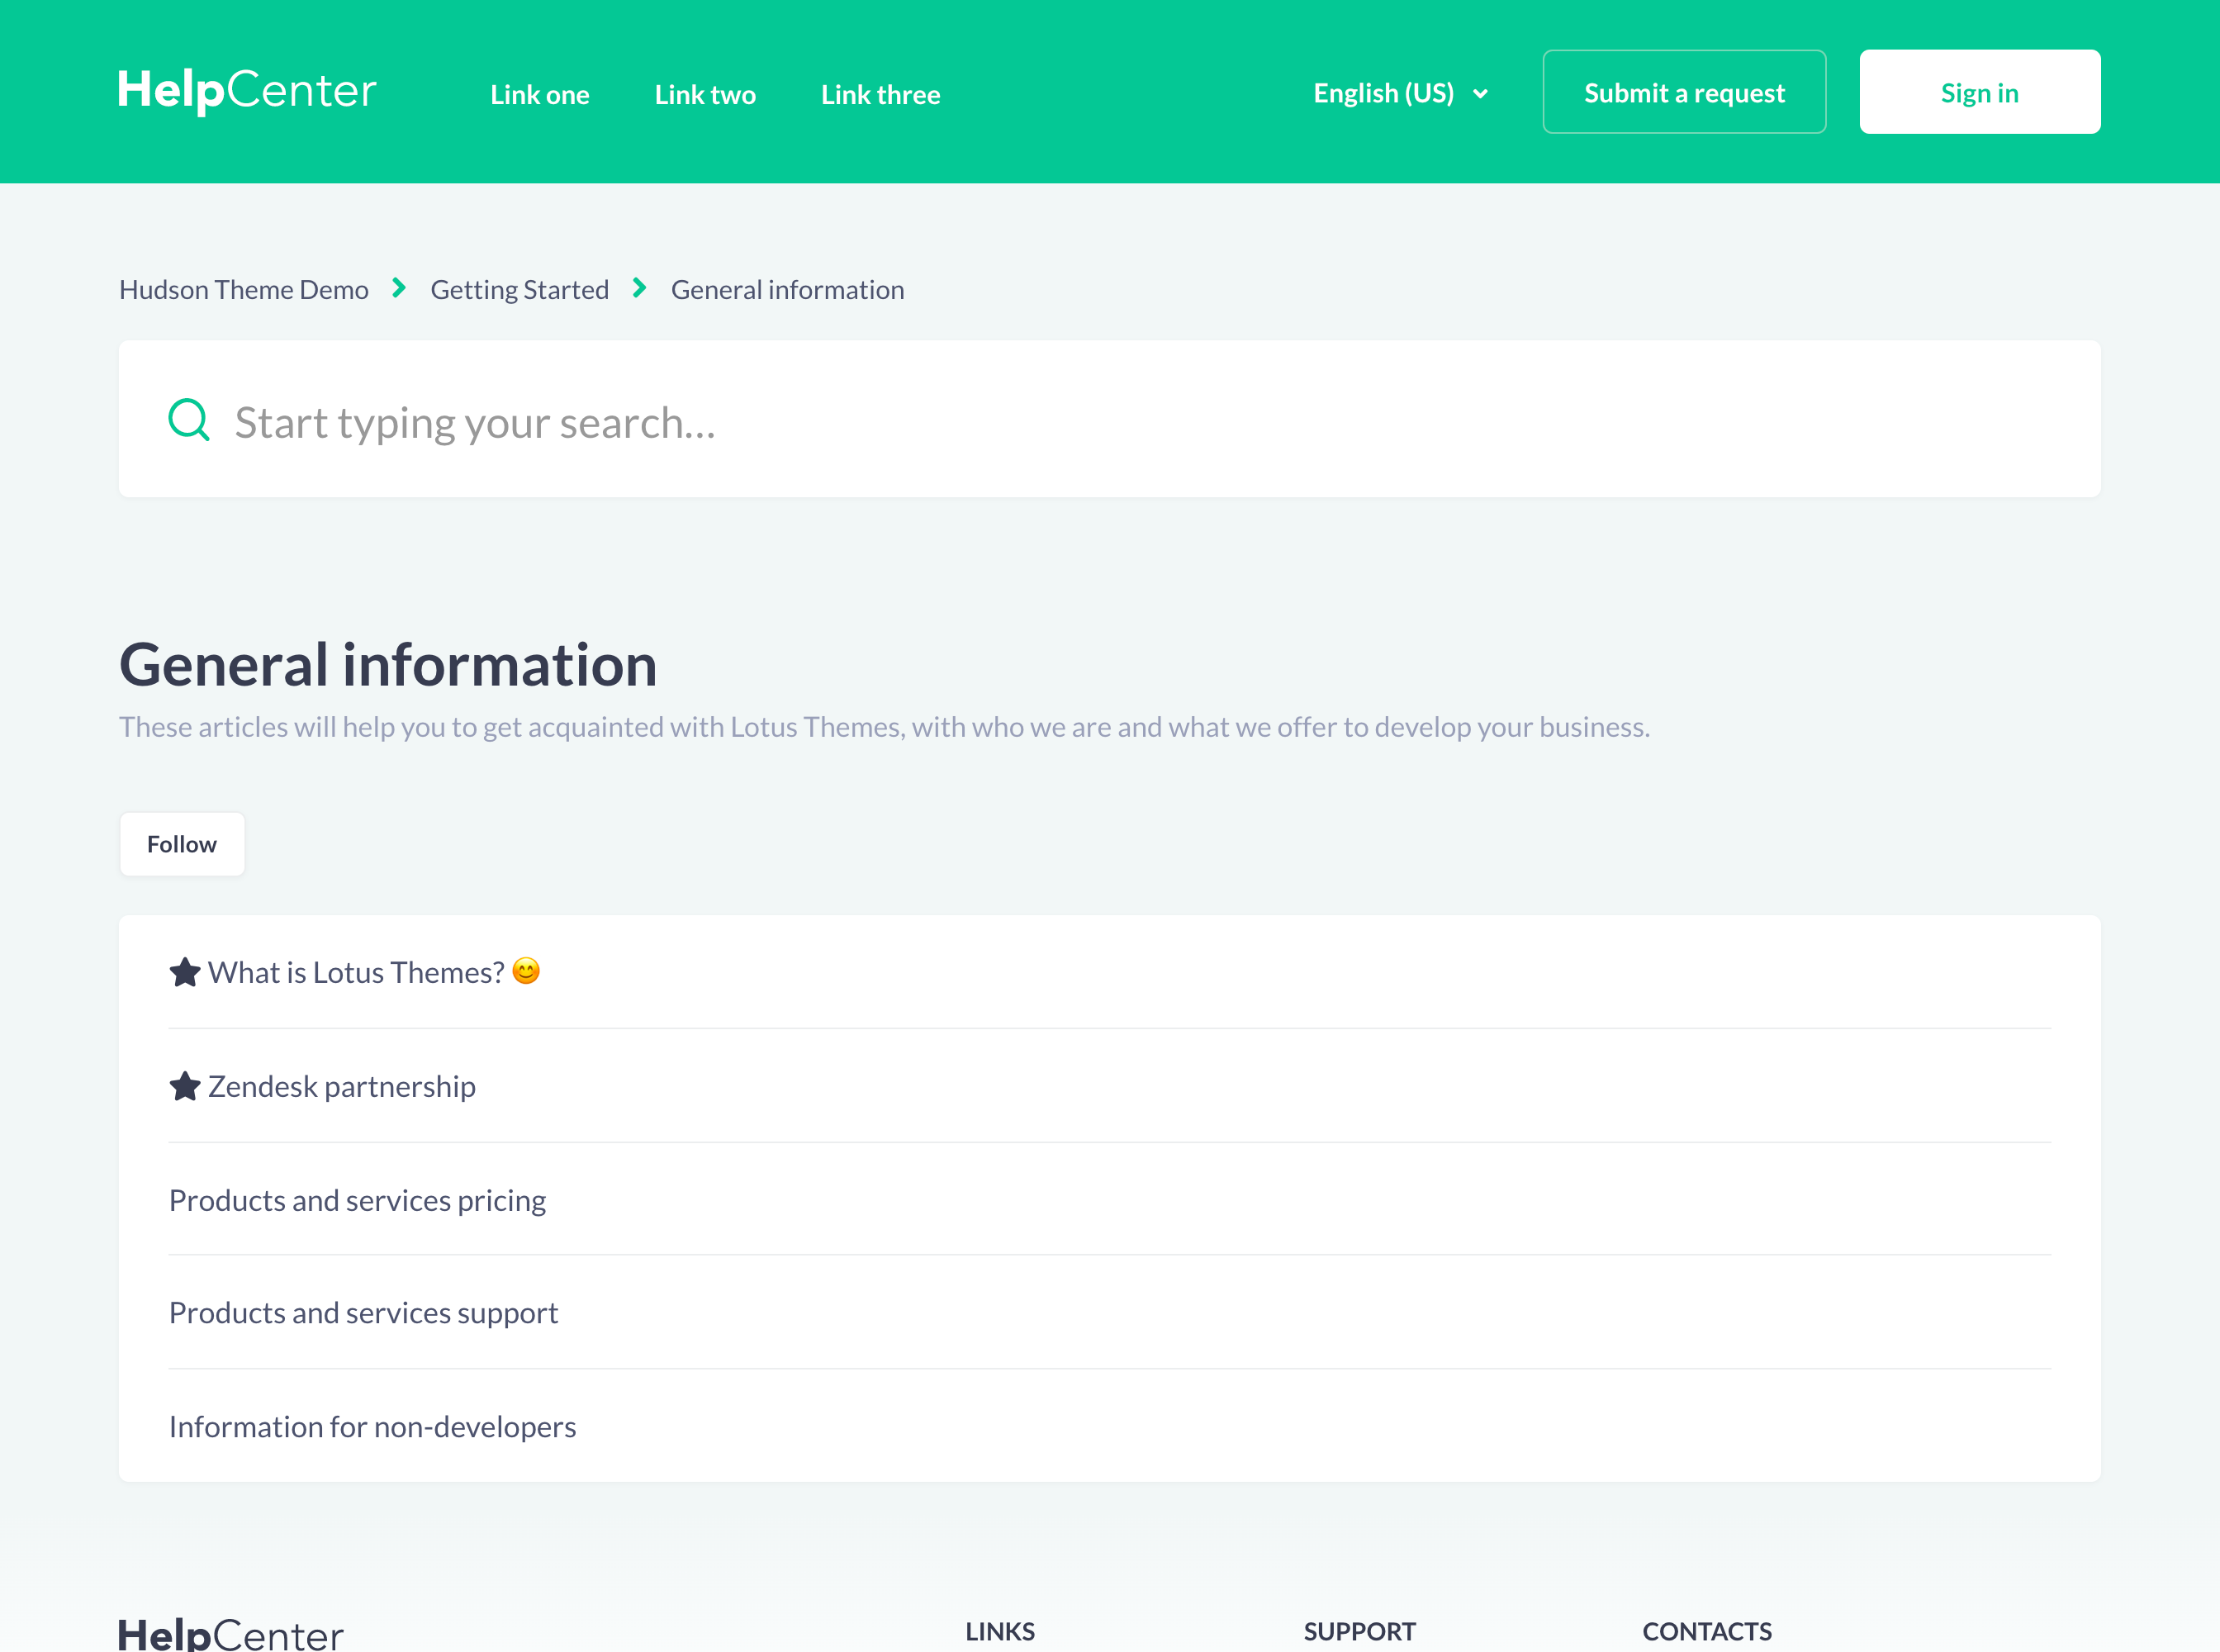Screen dimensions: 2220x1652
Task: Toggle the Follow button for this section
Action: point(181,844)
